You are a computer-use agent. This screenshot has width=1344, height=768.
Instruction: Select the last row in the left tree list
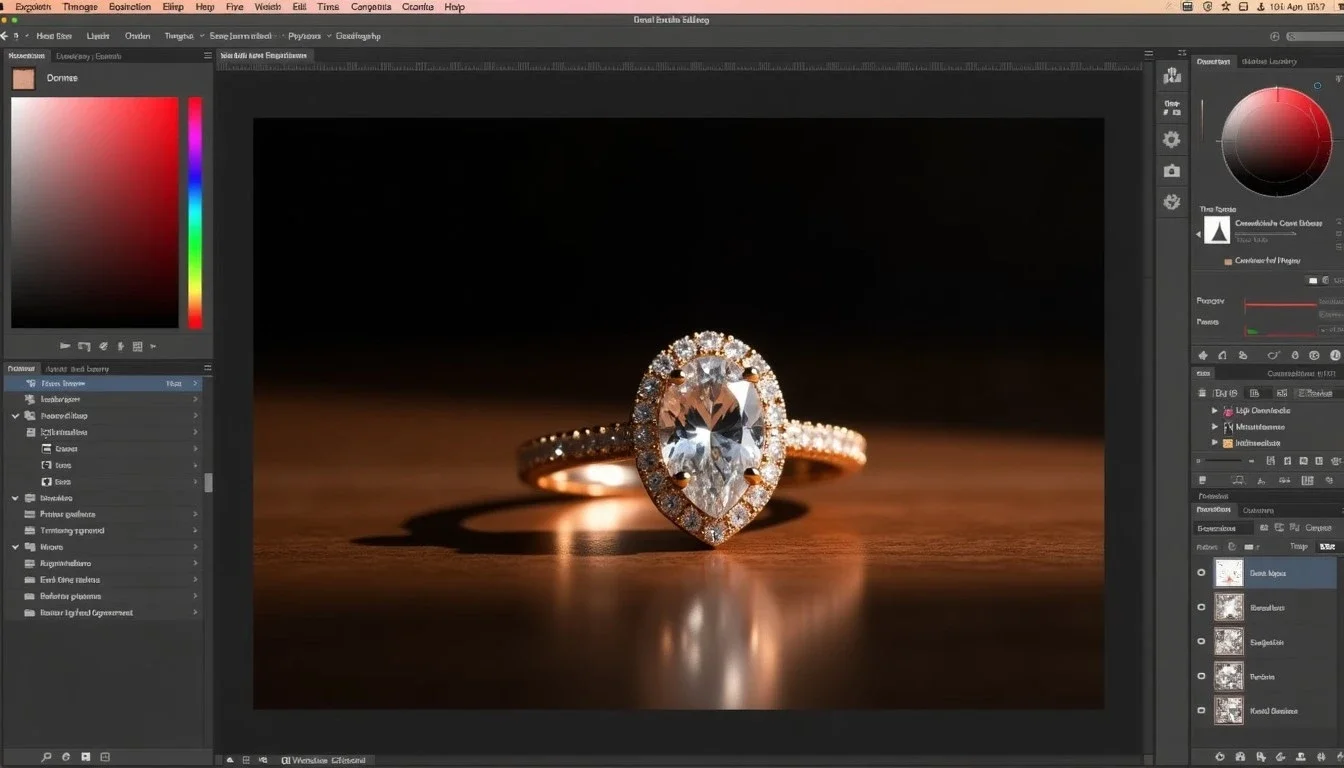[x=103, y=612]
